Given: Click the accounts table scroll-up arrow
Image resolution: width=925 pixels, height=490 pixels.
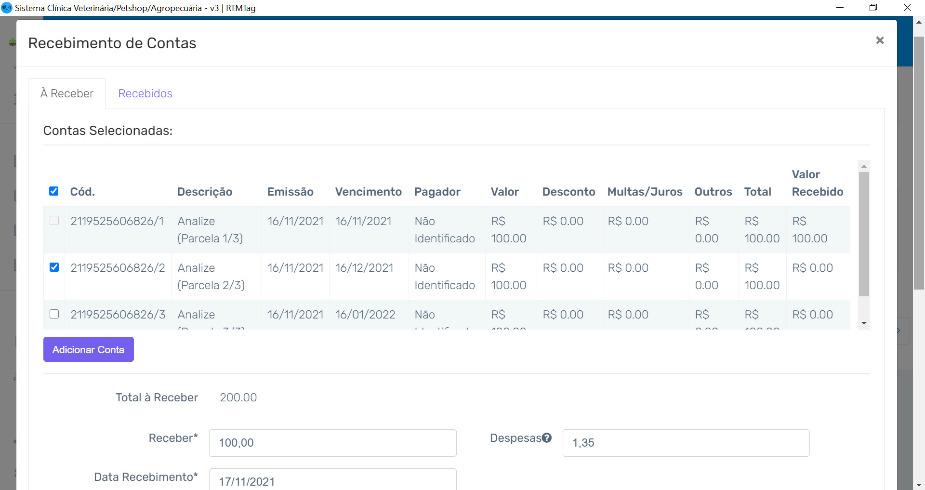Looking at the screenshot, I should [864, 166].
